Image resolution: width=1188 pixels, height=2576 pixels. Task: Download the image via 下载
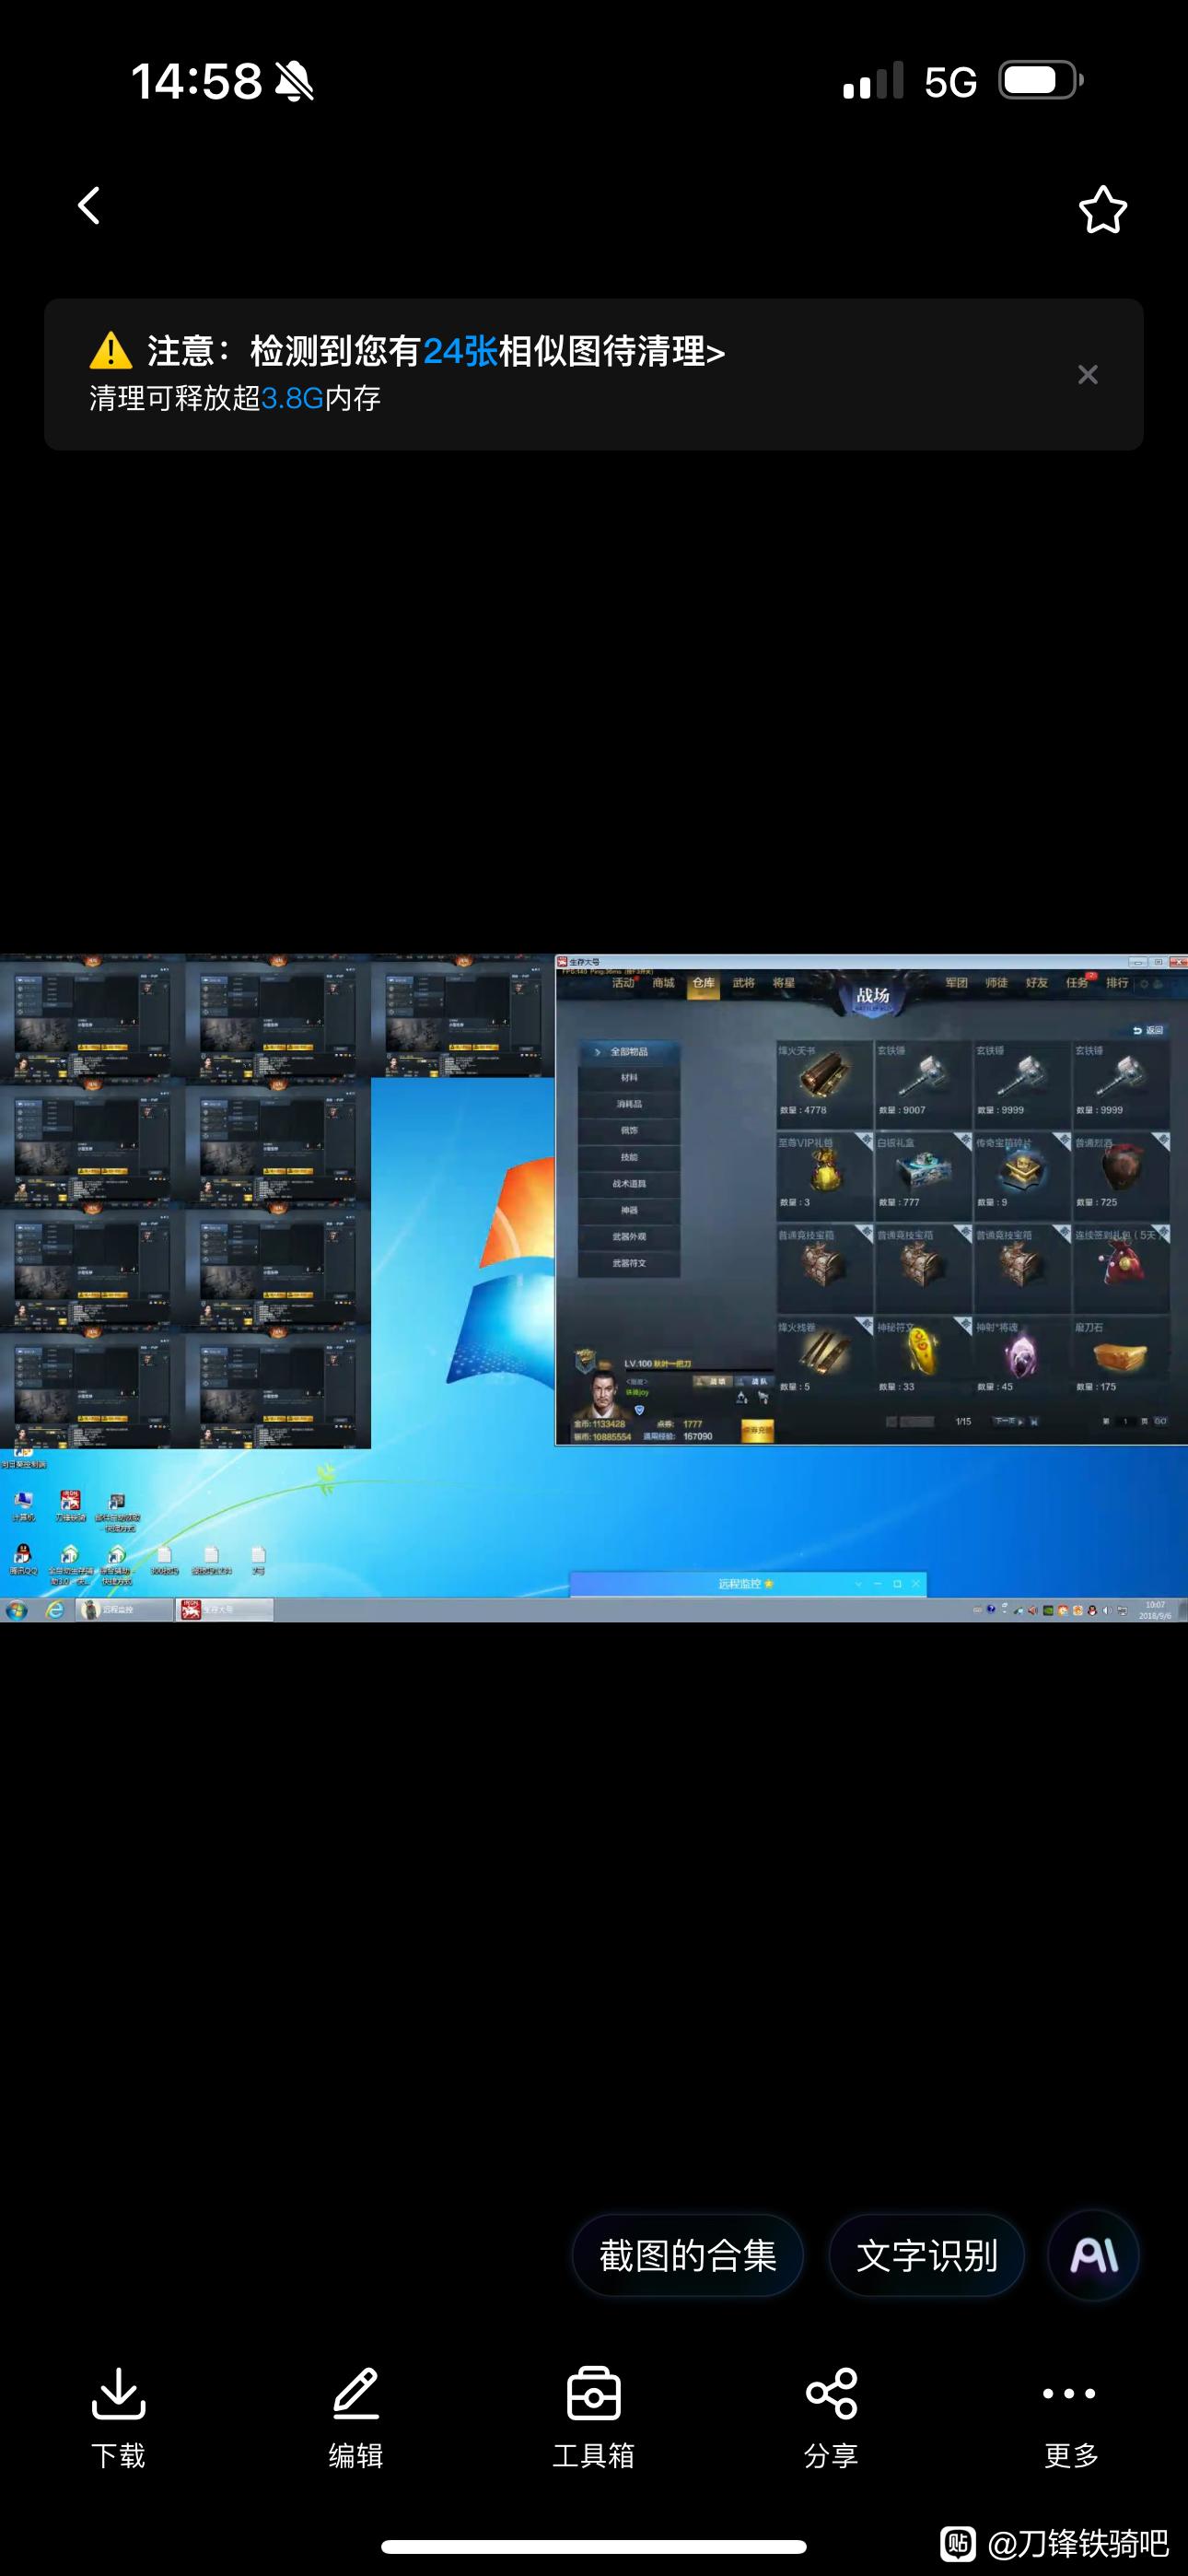click(x=118, y=2418)
